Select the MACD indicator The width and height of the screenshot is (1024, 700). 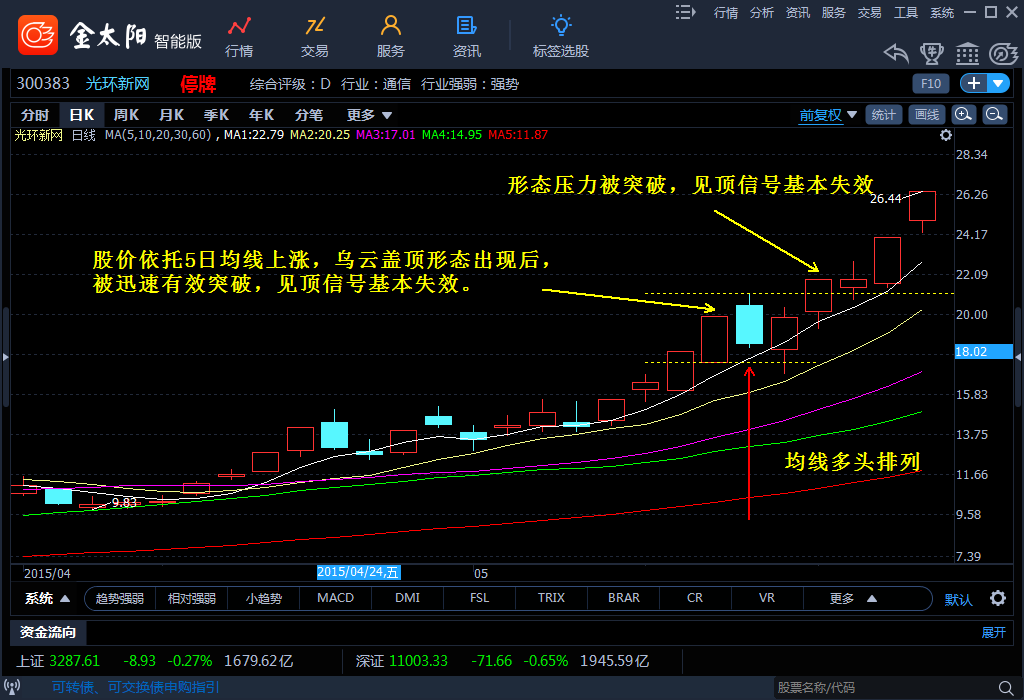[336, 598]
